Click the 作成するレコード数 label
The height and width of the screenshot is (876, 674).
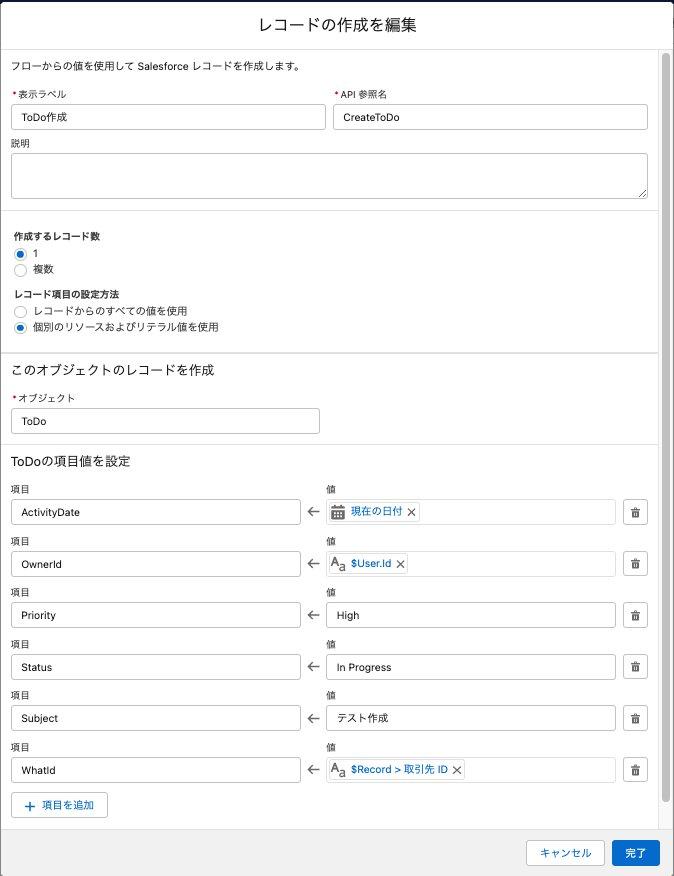57,236
